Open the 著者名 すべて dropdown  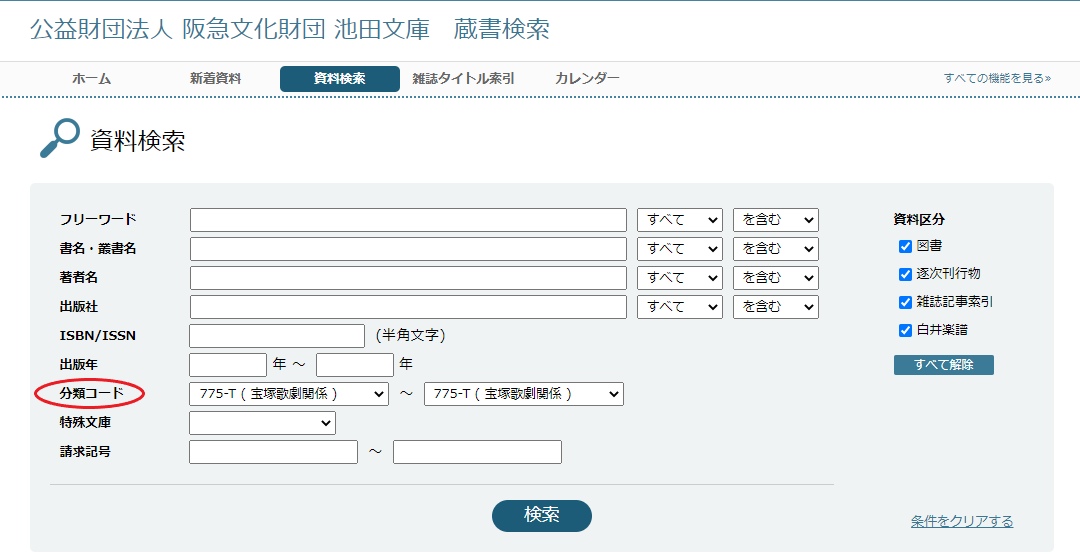pos(680,278)
